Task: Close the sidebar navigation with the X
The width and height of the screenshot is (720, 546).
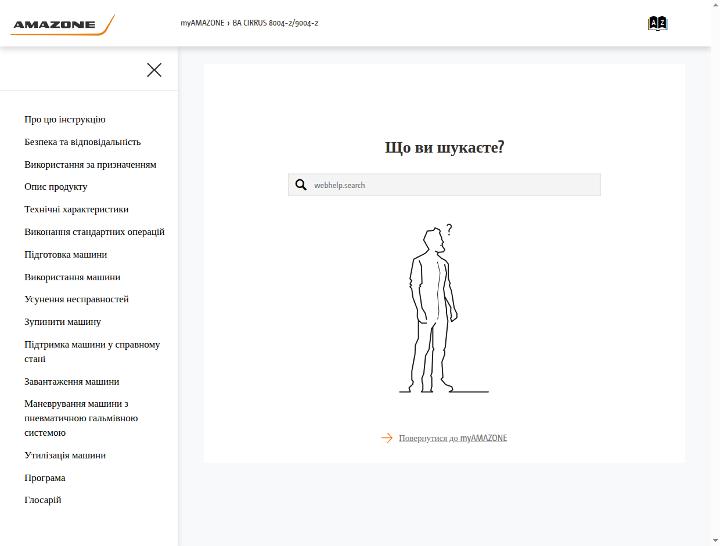Action: click(x=154, y=70)
